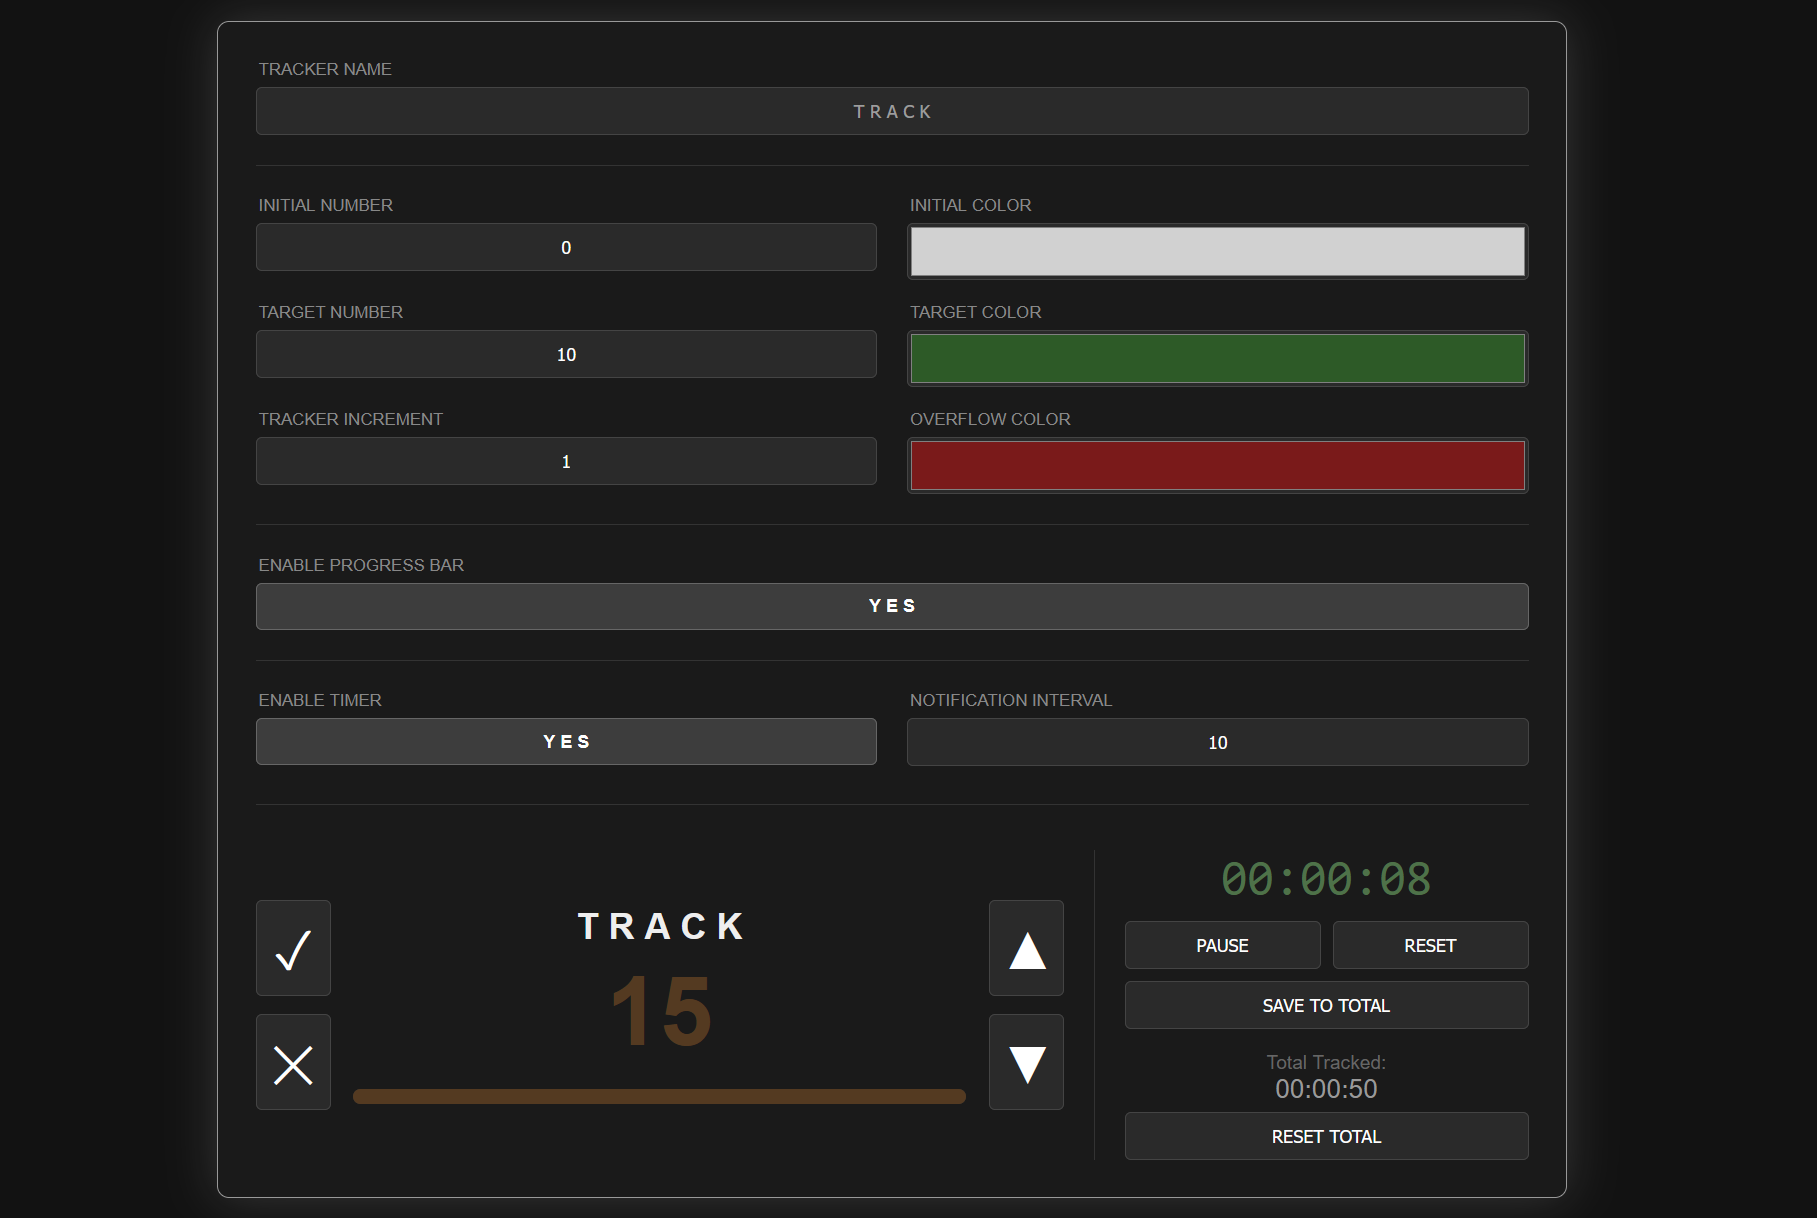Select the Target Number field
The height and width of the screenshot is (1218, 1817).
[x=566, y=354]
